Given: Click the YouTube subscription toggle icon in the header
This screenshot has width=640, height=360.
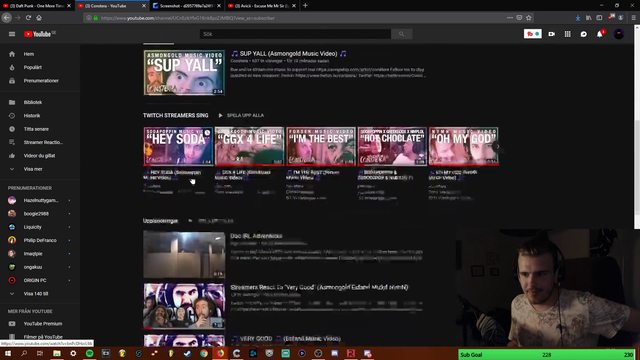Looking at the screenshot, I should pyautogui.click(x=533, y=34).
